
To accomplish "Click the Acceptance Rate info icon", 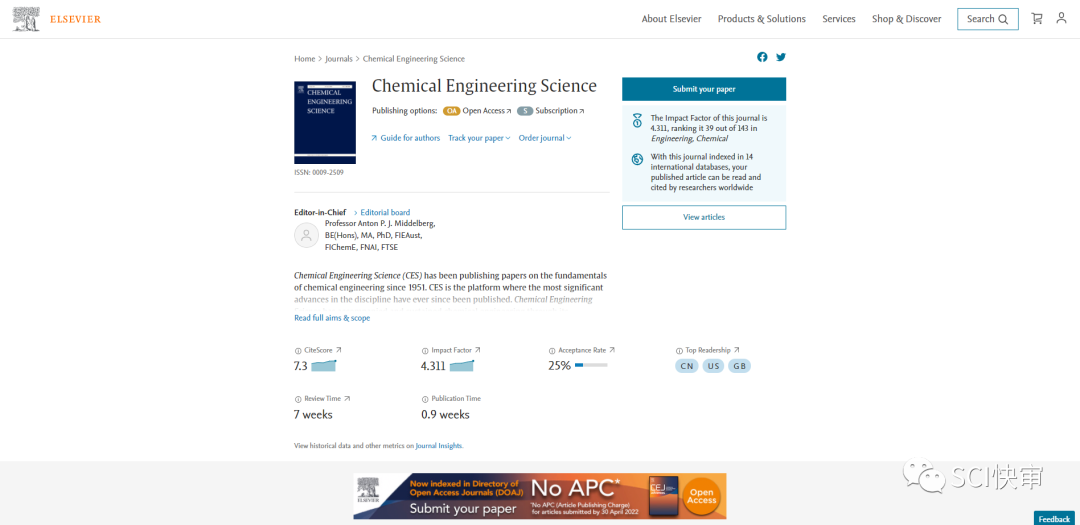I will pos(552,351).
